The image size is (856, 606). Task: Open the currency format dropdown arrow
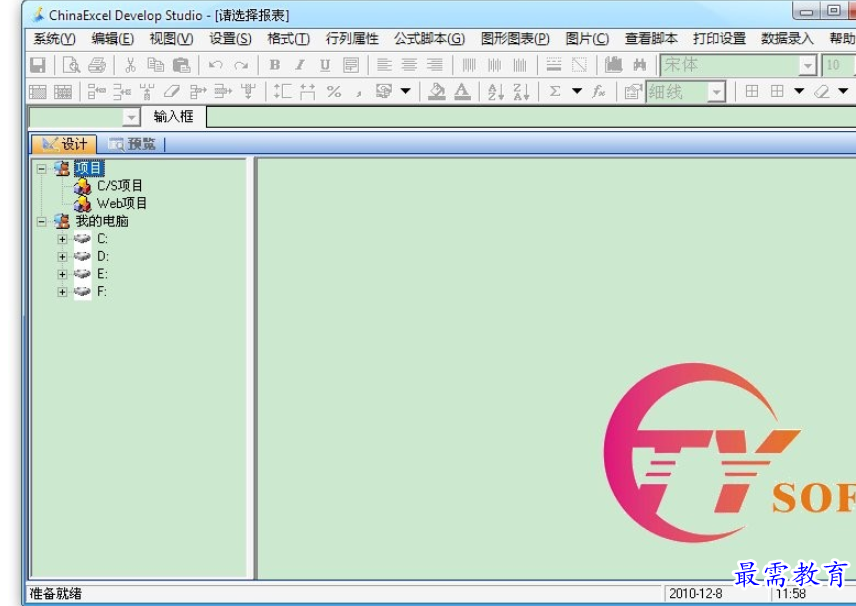point(405,91)
